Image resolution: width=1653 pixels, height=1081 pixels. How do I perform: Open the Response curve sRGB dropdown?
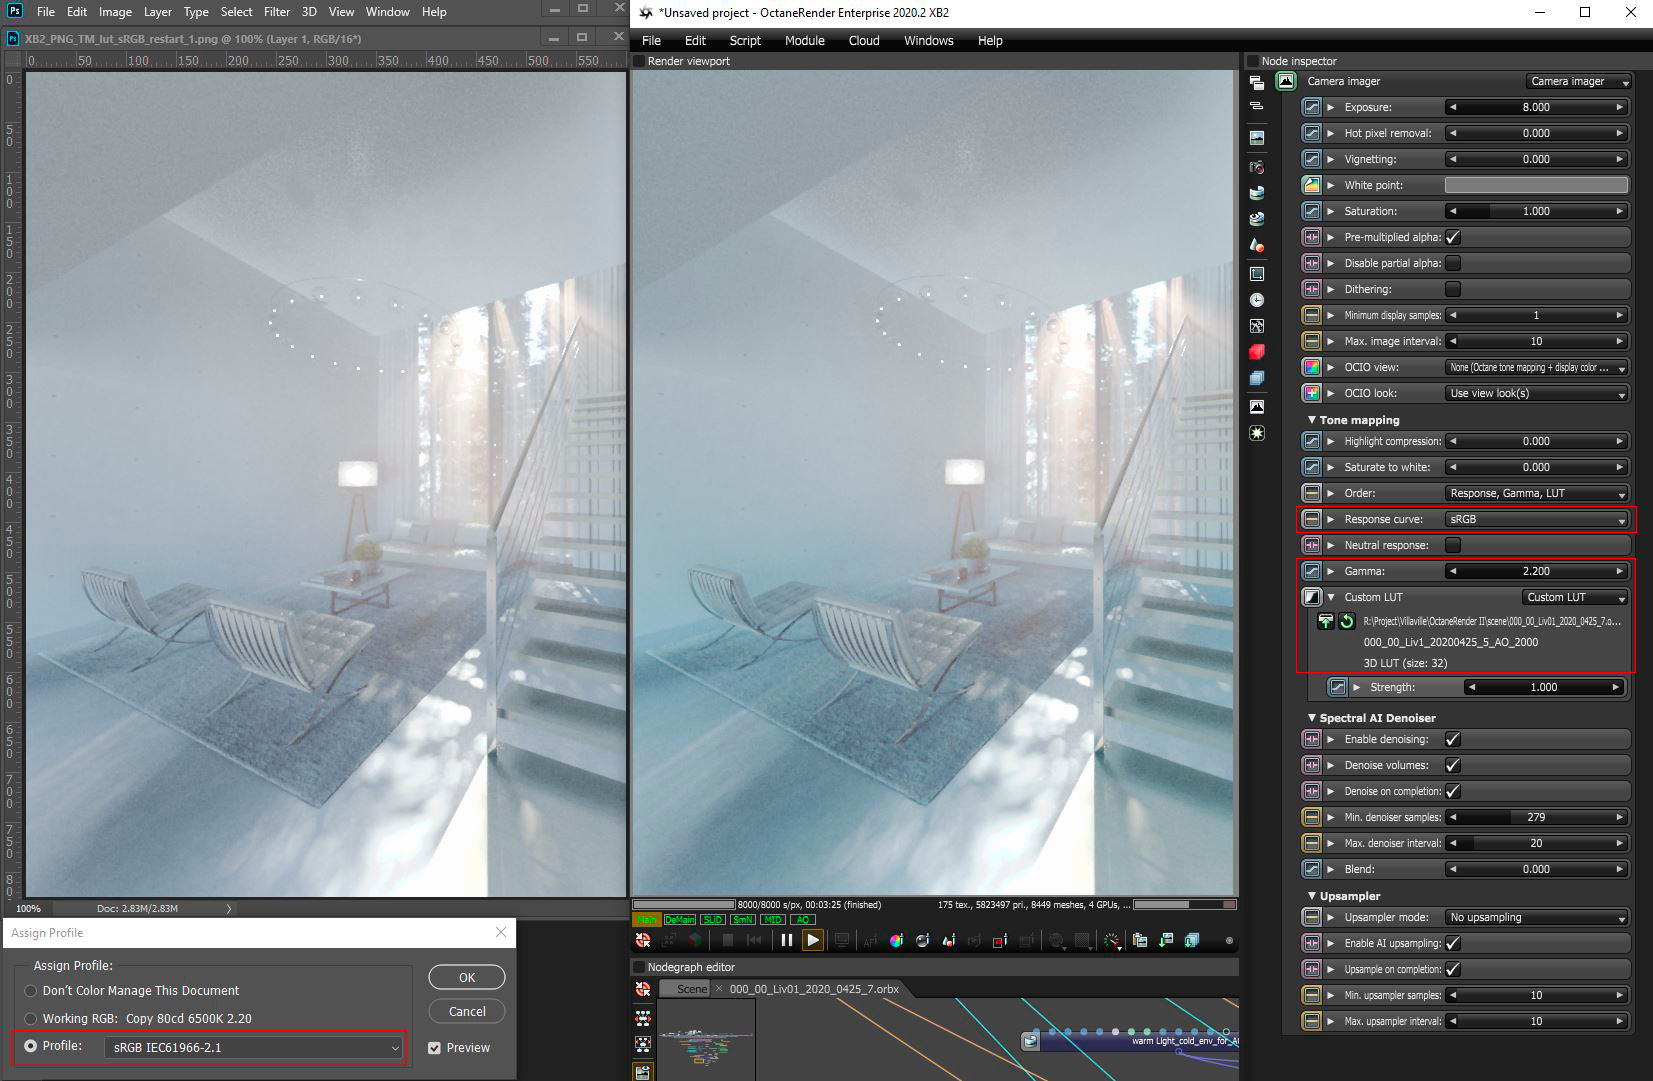click(x=1537, y=519)
